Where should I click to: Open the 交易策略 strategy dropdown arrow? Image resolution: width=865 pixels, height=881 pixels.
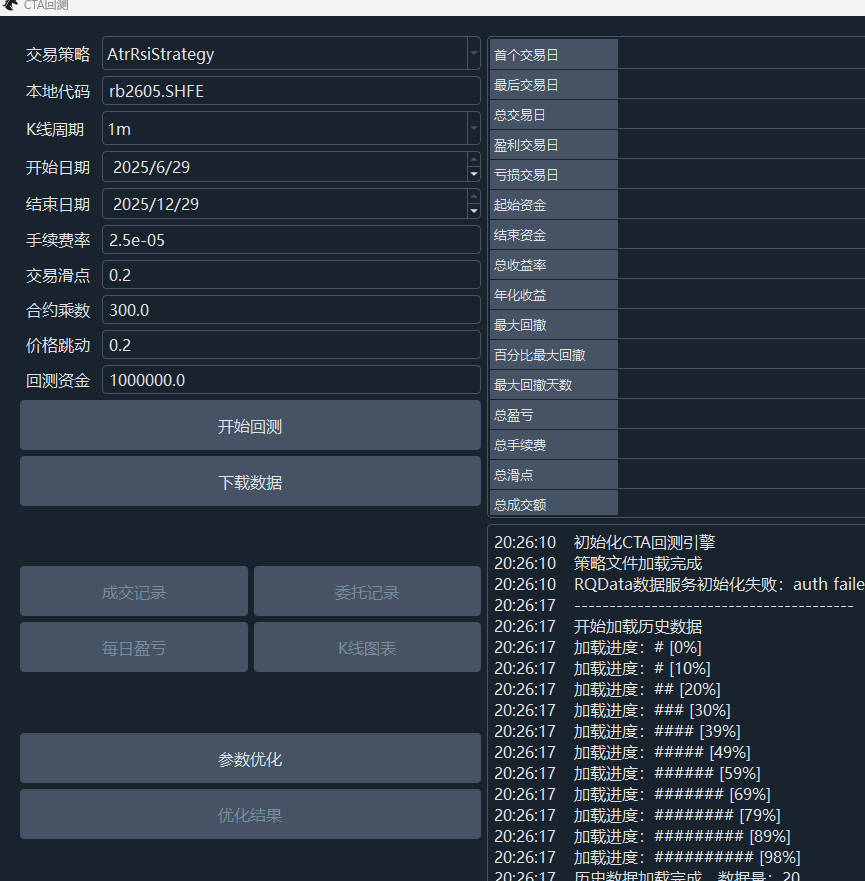pos(473,54)
